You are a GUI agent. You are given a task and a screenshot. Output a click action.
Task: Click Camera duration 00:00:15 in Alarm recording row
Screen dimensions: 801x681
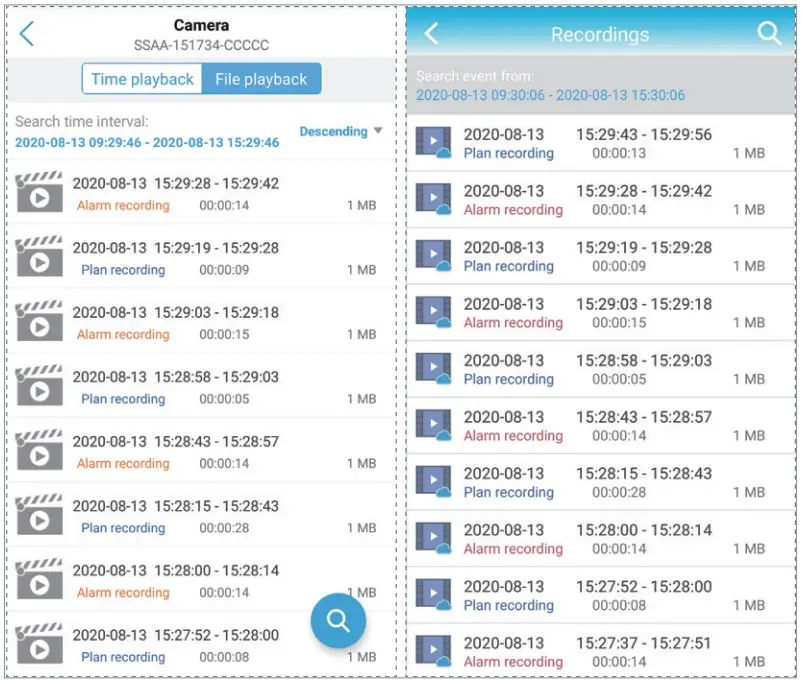tap(224, 334)
